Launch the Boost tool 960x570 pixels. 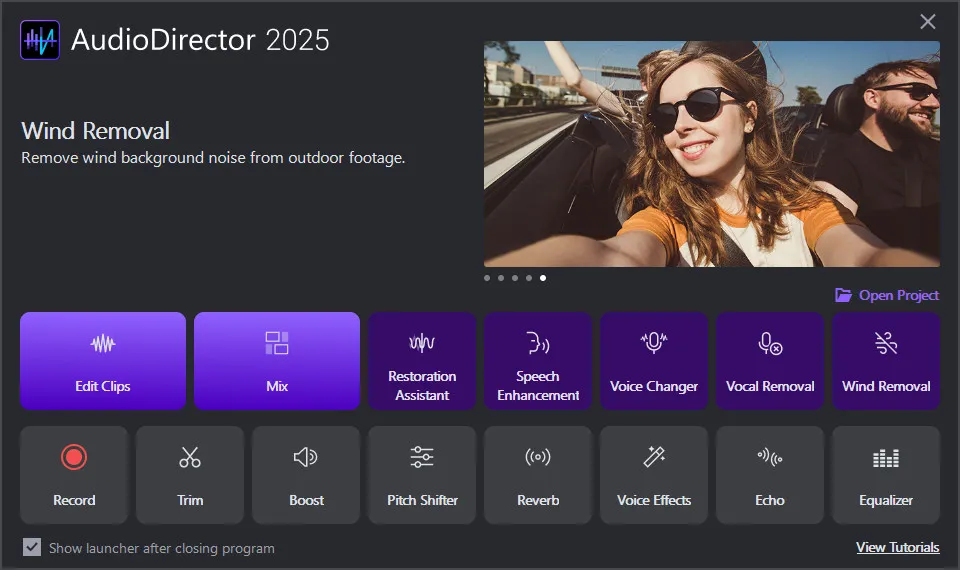(x=306, y=475)
